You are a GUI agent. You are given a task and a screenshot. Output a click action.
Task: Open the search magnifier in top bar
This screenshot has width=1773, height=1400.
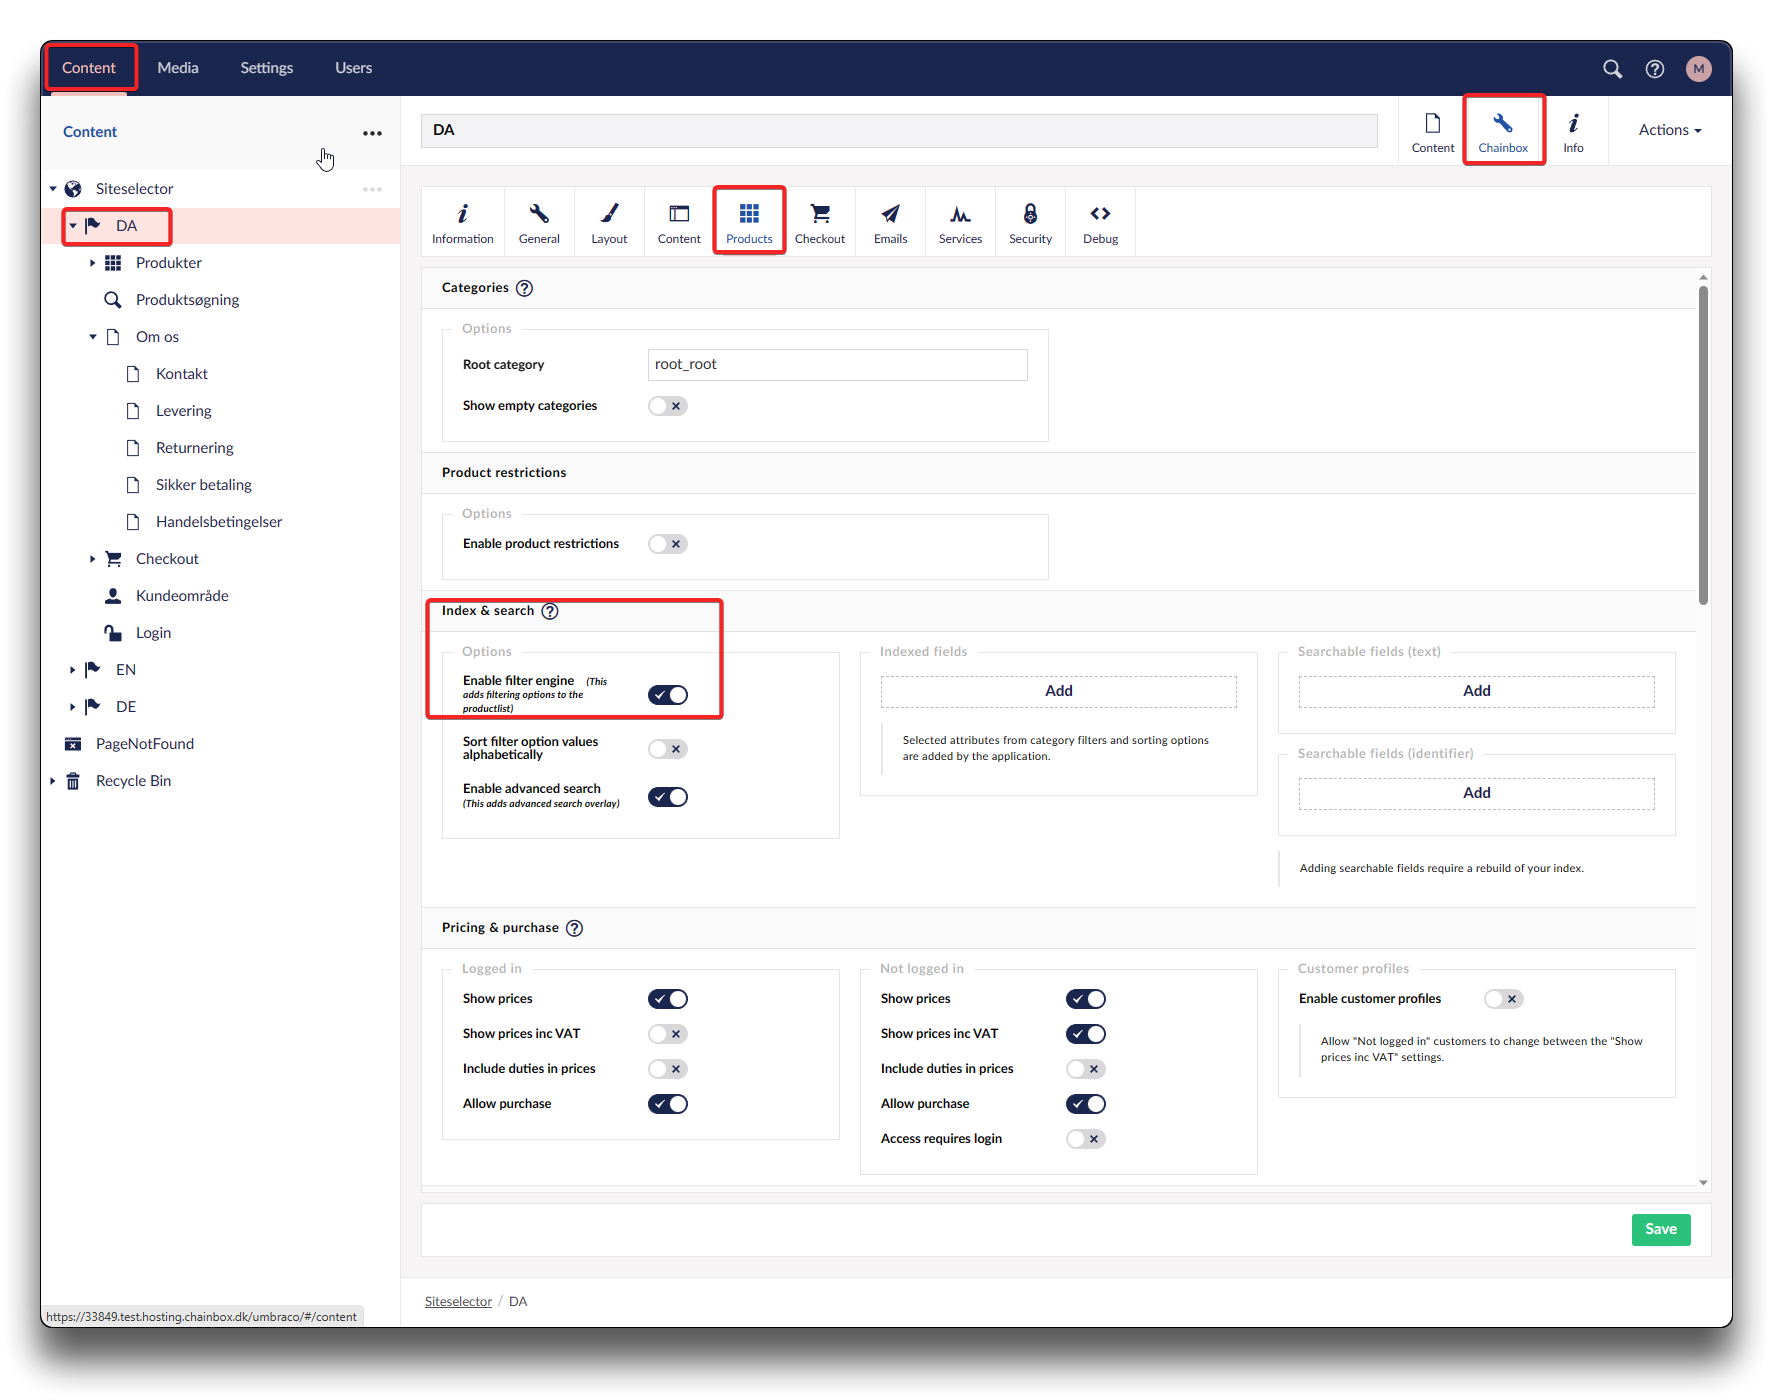[1612, 69]
